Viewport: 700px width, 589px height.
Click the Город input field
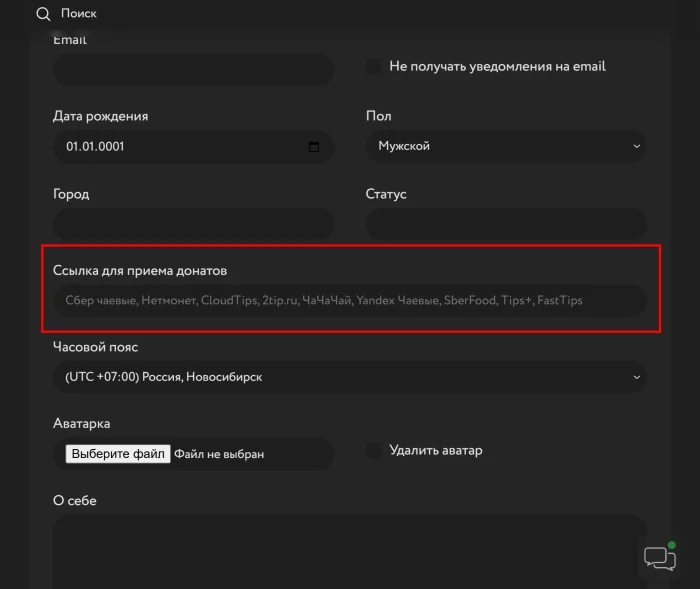point(193,224)
